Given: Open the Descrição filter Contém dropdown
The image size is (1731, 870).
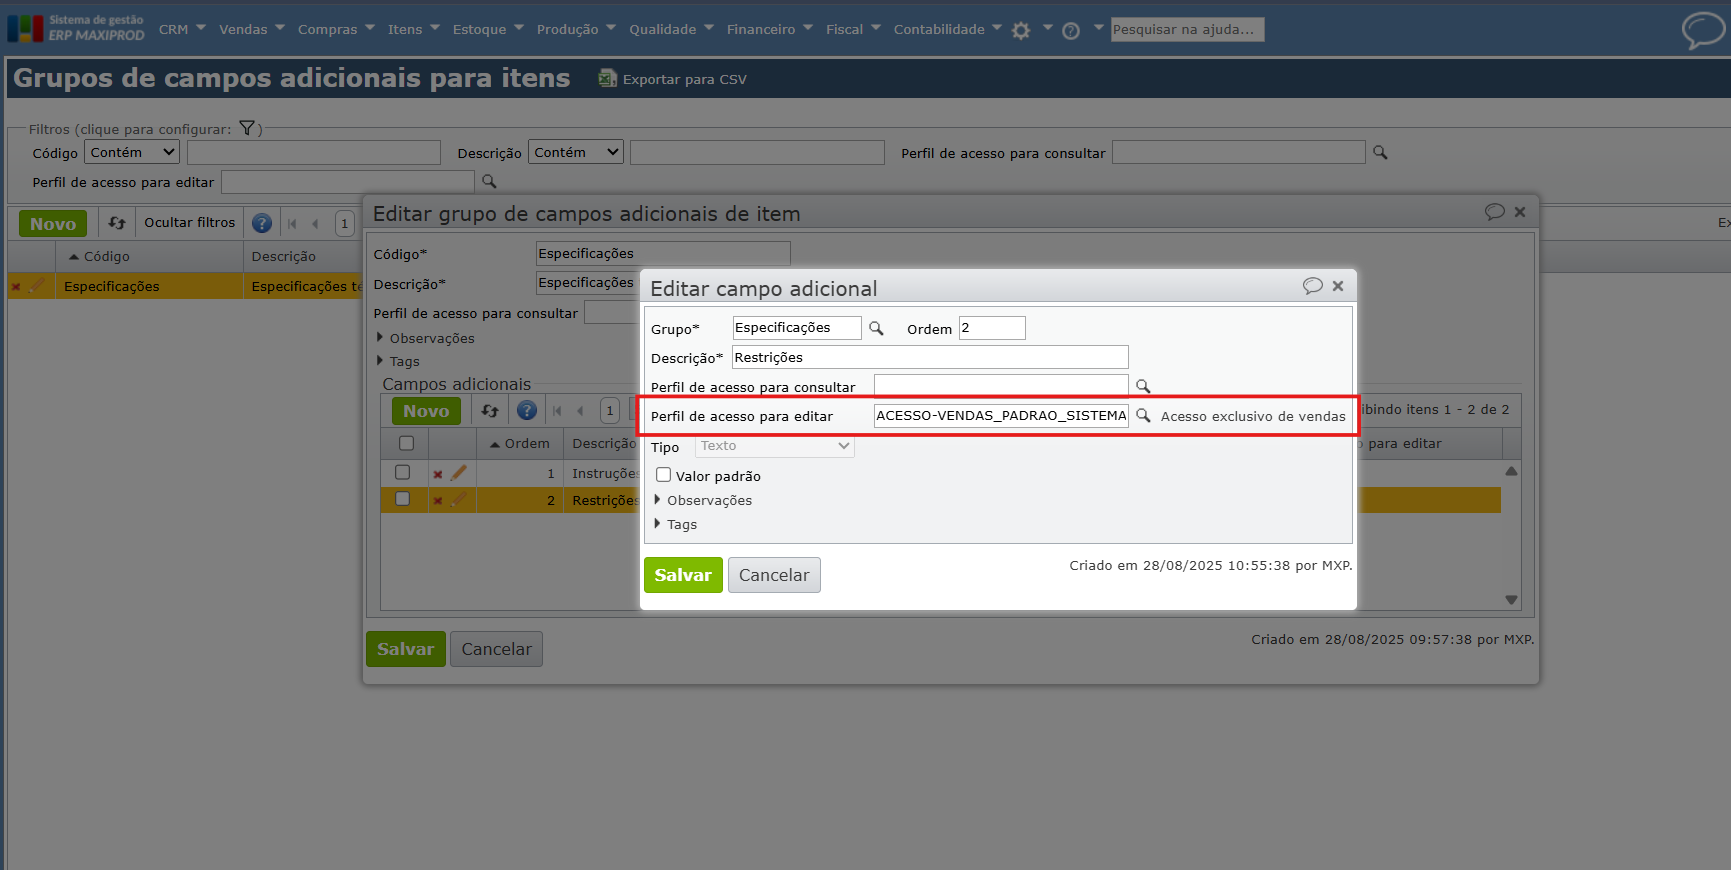Looking at the screenshot, I should [576, 152].
